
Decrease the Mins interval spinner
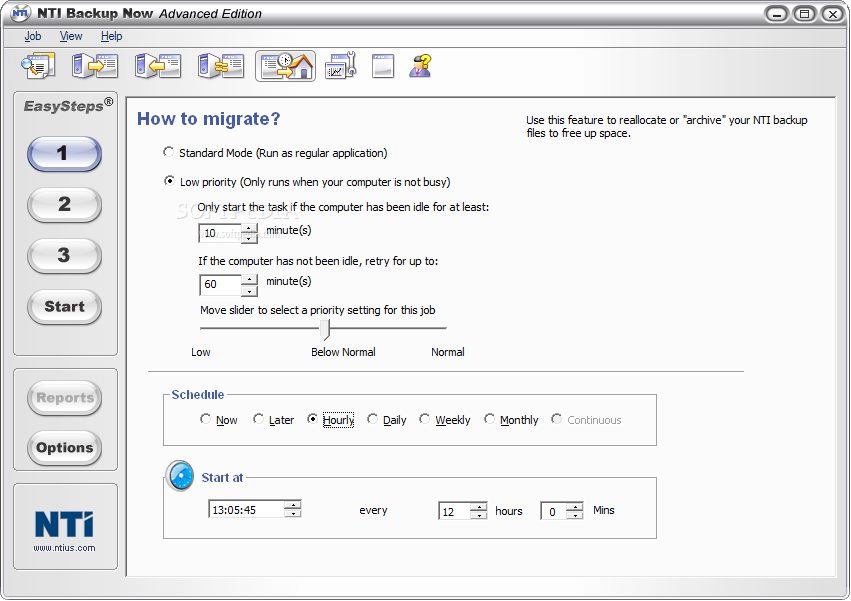click(x=574, y=515)
